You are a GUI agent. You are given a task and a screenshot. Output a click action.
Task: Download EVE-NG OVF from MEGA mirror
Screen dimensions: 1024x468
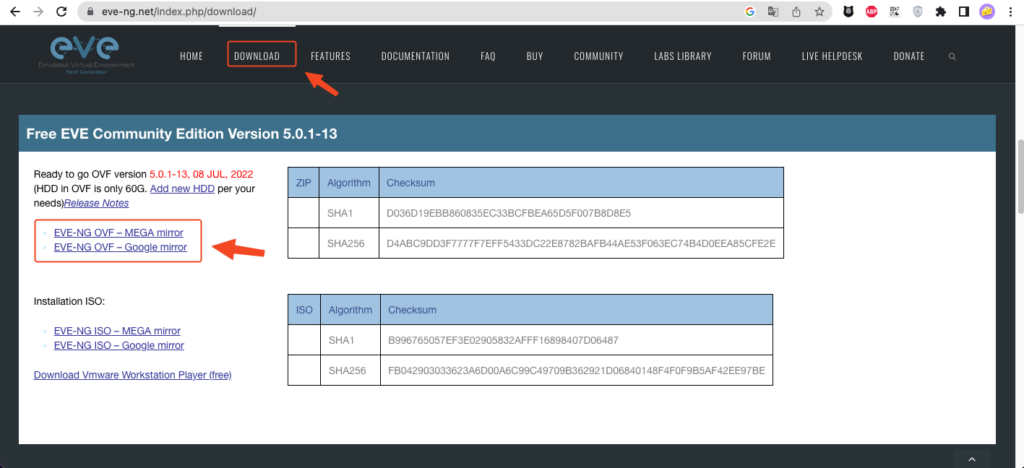[118, 232]
